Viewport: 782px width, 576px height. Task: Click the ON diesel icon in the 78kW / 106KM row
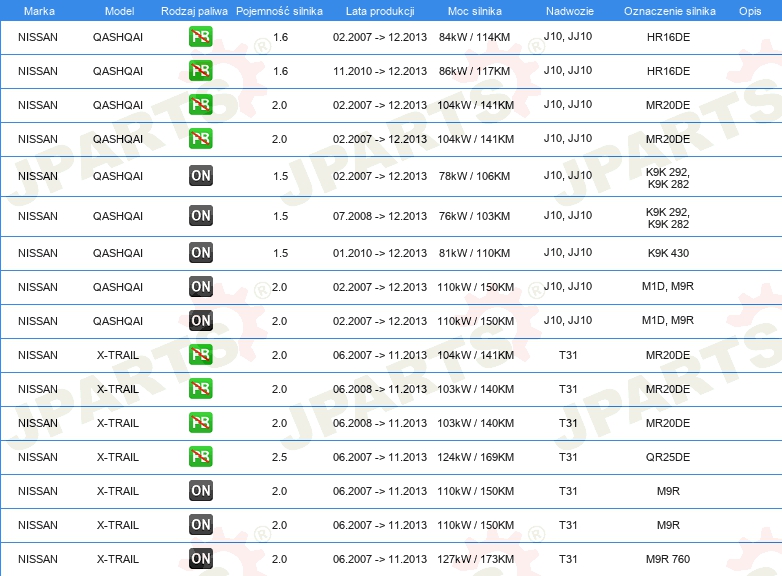pyautogui.click(x=200, y=176)
